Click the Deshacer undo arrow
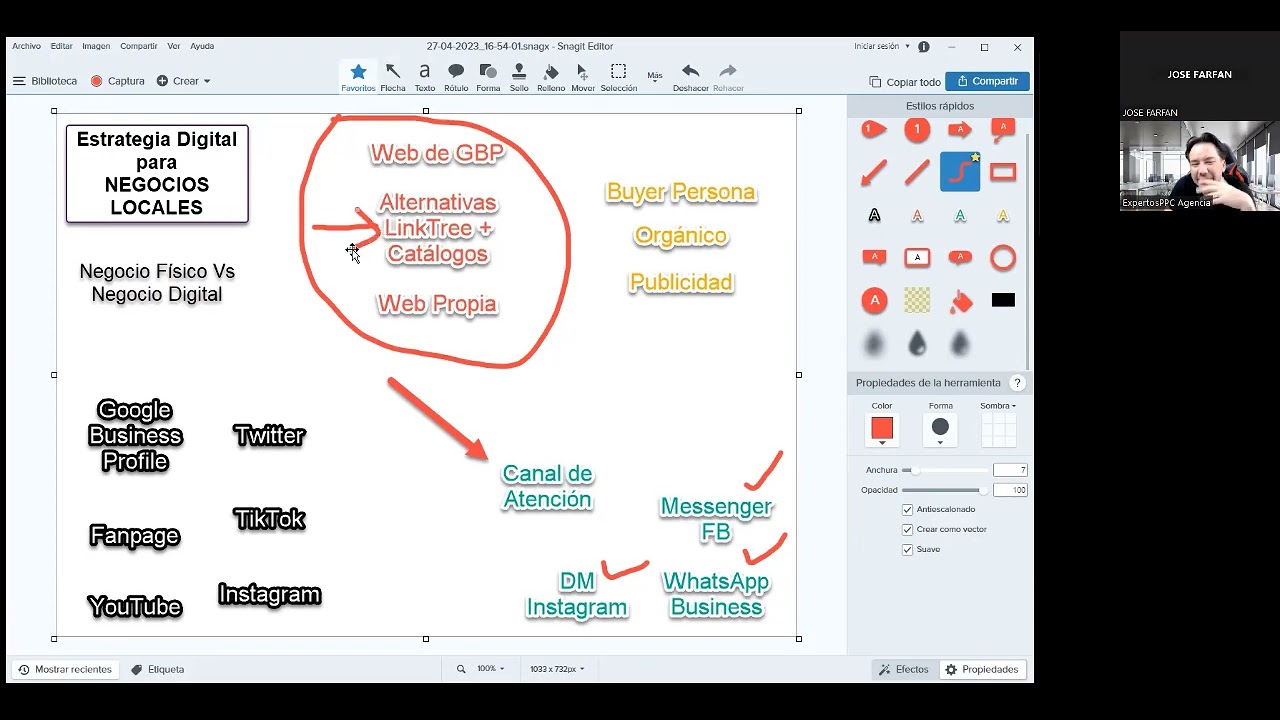This screenshot has width=1280, height=720. [690, 76]
